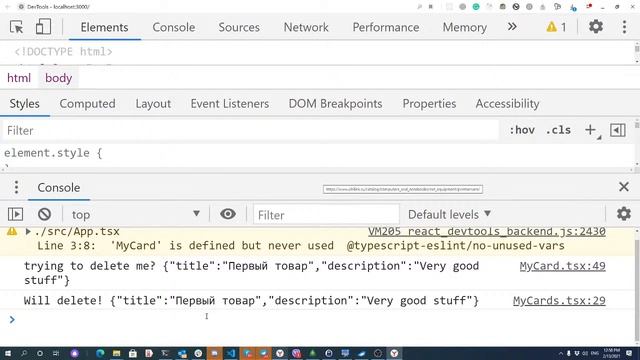
Task: Toggle the :hov element state panel
Action: pyautogui.click(x=522, y=130)
